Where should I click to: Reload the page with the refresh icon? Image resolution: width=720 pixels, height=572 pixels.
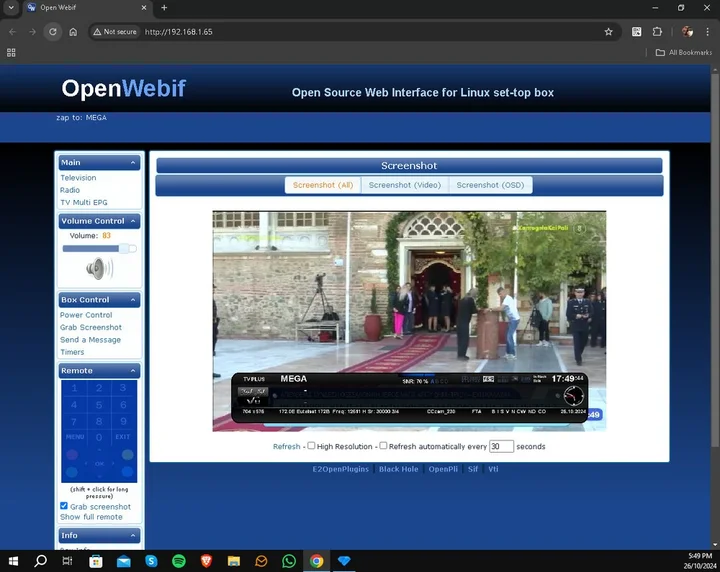tap(53, 31)
